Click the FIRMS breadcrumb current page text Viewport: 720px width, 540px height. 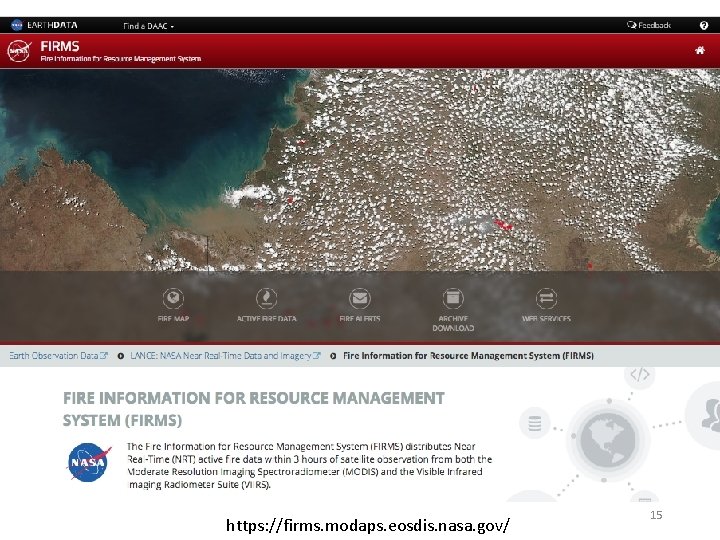click(468, 355)
